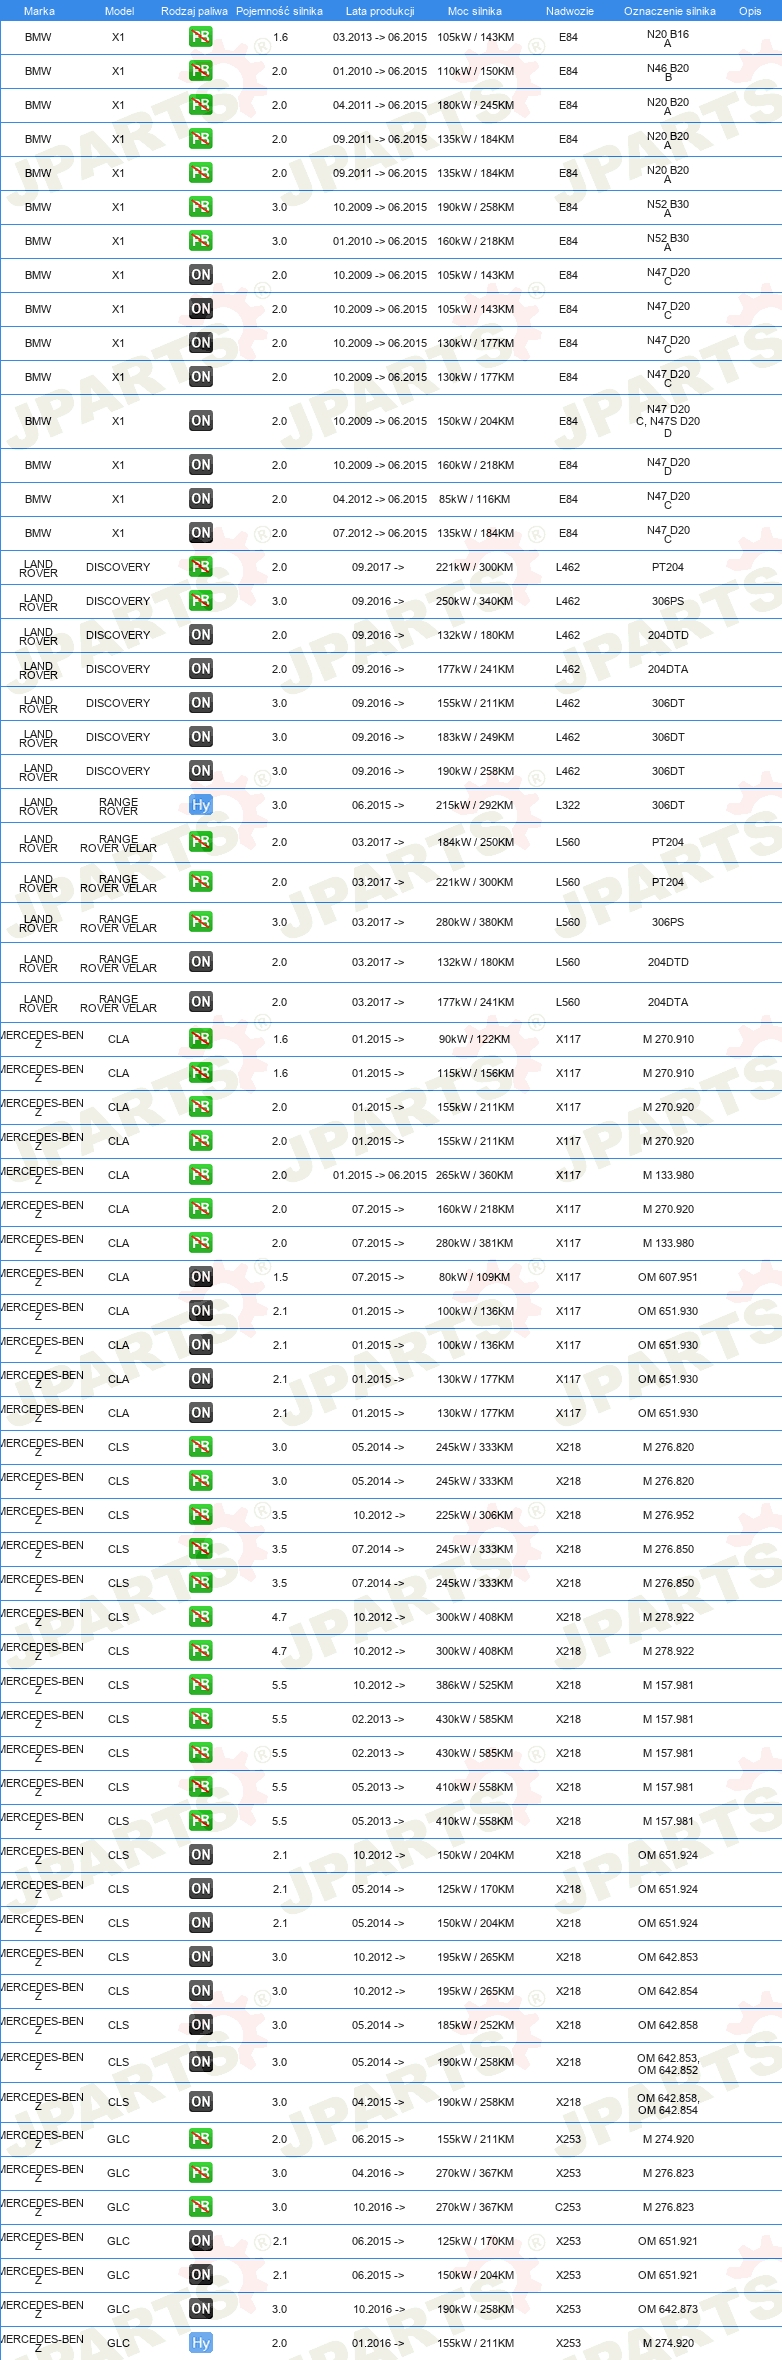The height and width of the screenshot is (2360, 782).
Task: Click the 04.2016 -> production date
Action: pyautogui.click(x=378, y=2173)
